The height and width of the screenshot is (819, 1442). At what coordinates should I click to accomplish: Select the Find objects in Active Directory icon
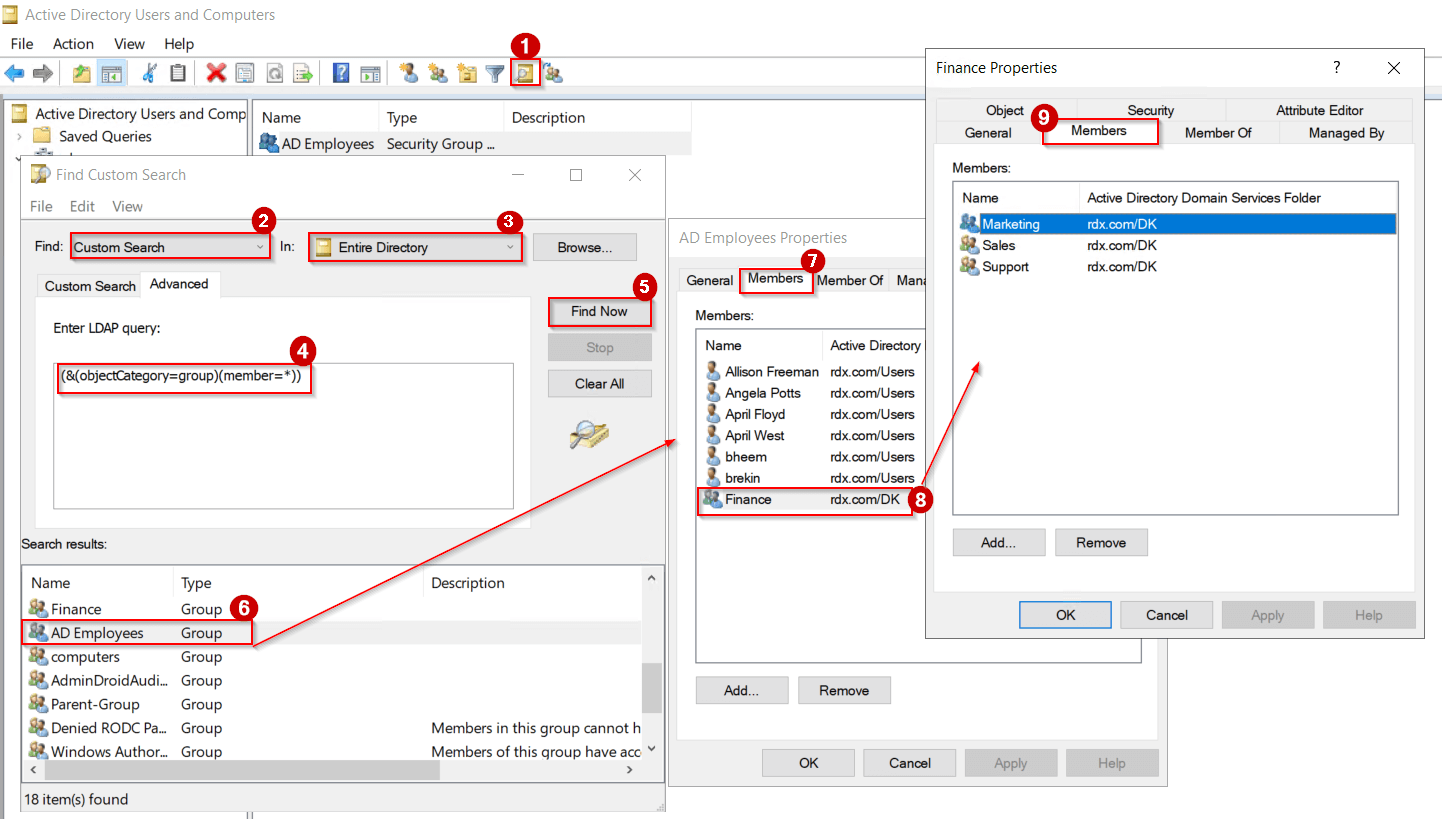pos(524,72)
